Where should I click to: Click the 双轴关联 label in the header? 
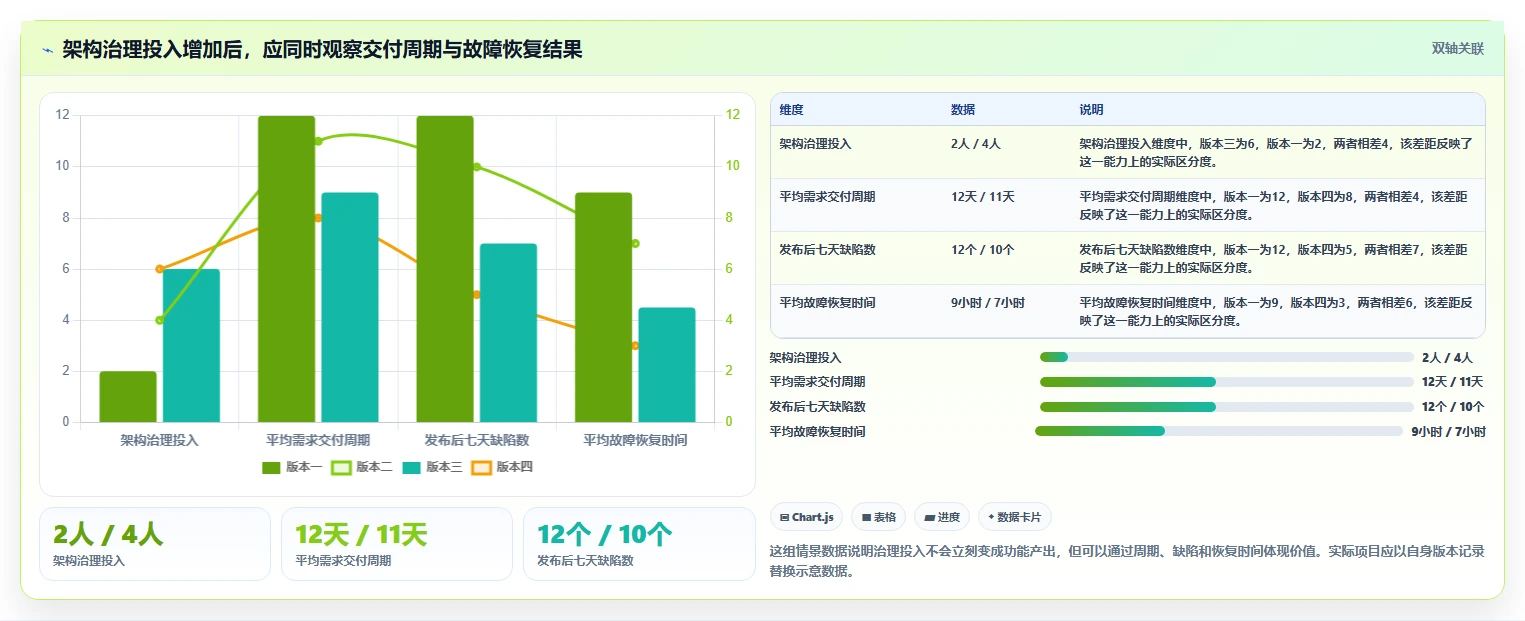[x=1458, y=49]
